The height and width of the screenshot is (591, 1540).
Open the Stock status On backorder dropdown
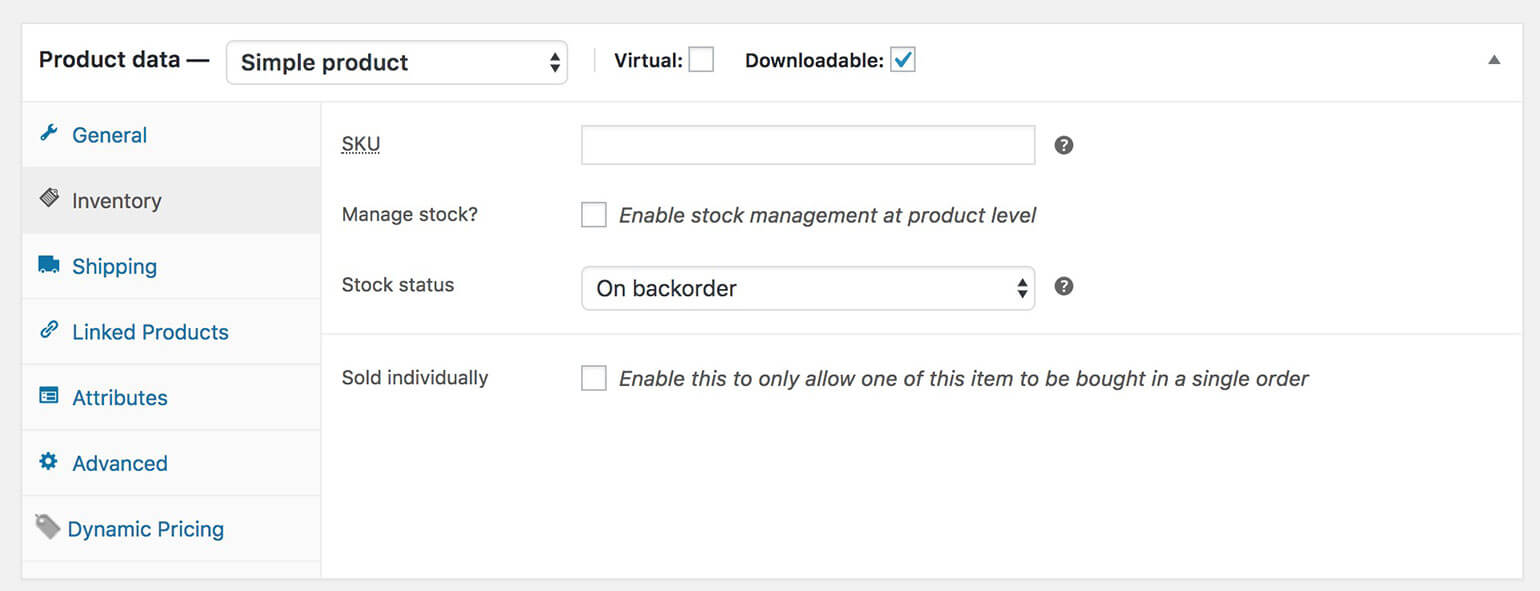(808, 288)
